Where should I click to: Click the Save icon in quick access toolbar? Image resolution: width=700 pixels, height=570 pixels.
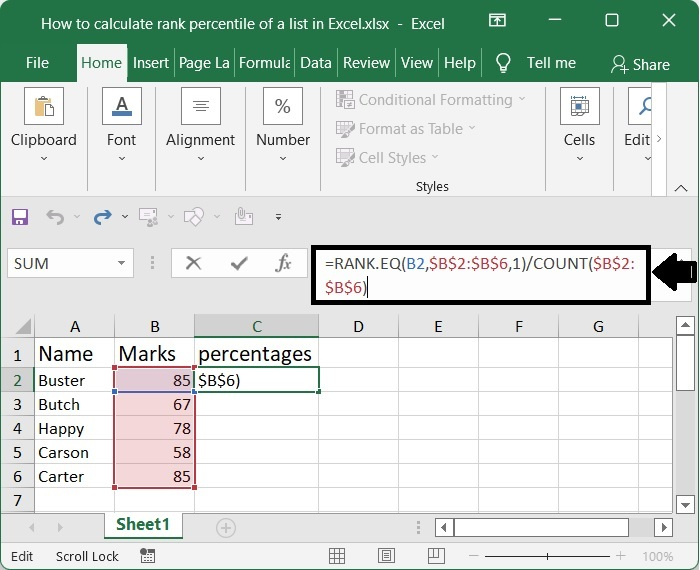pyautogui.click(x=20, y=216)
